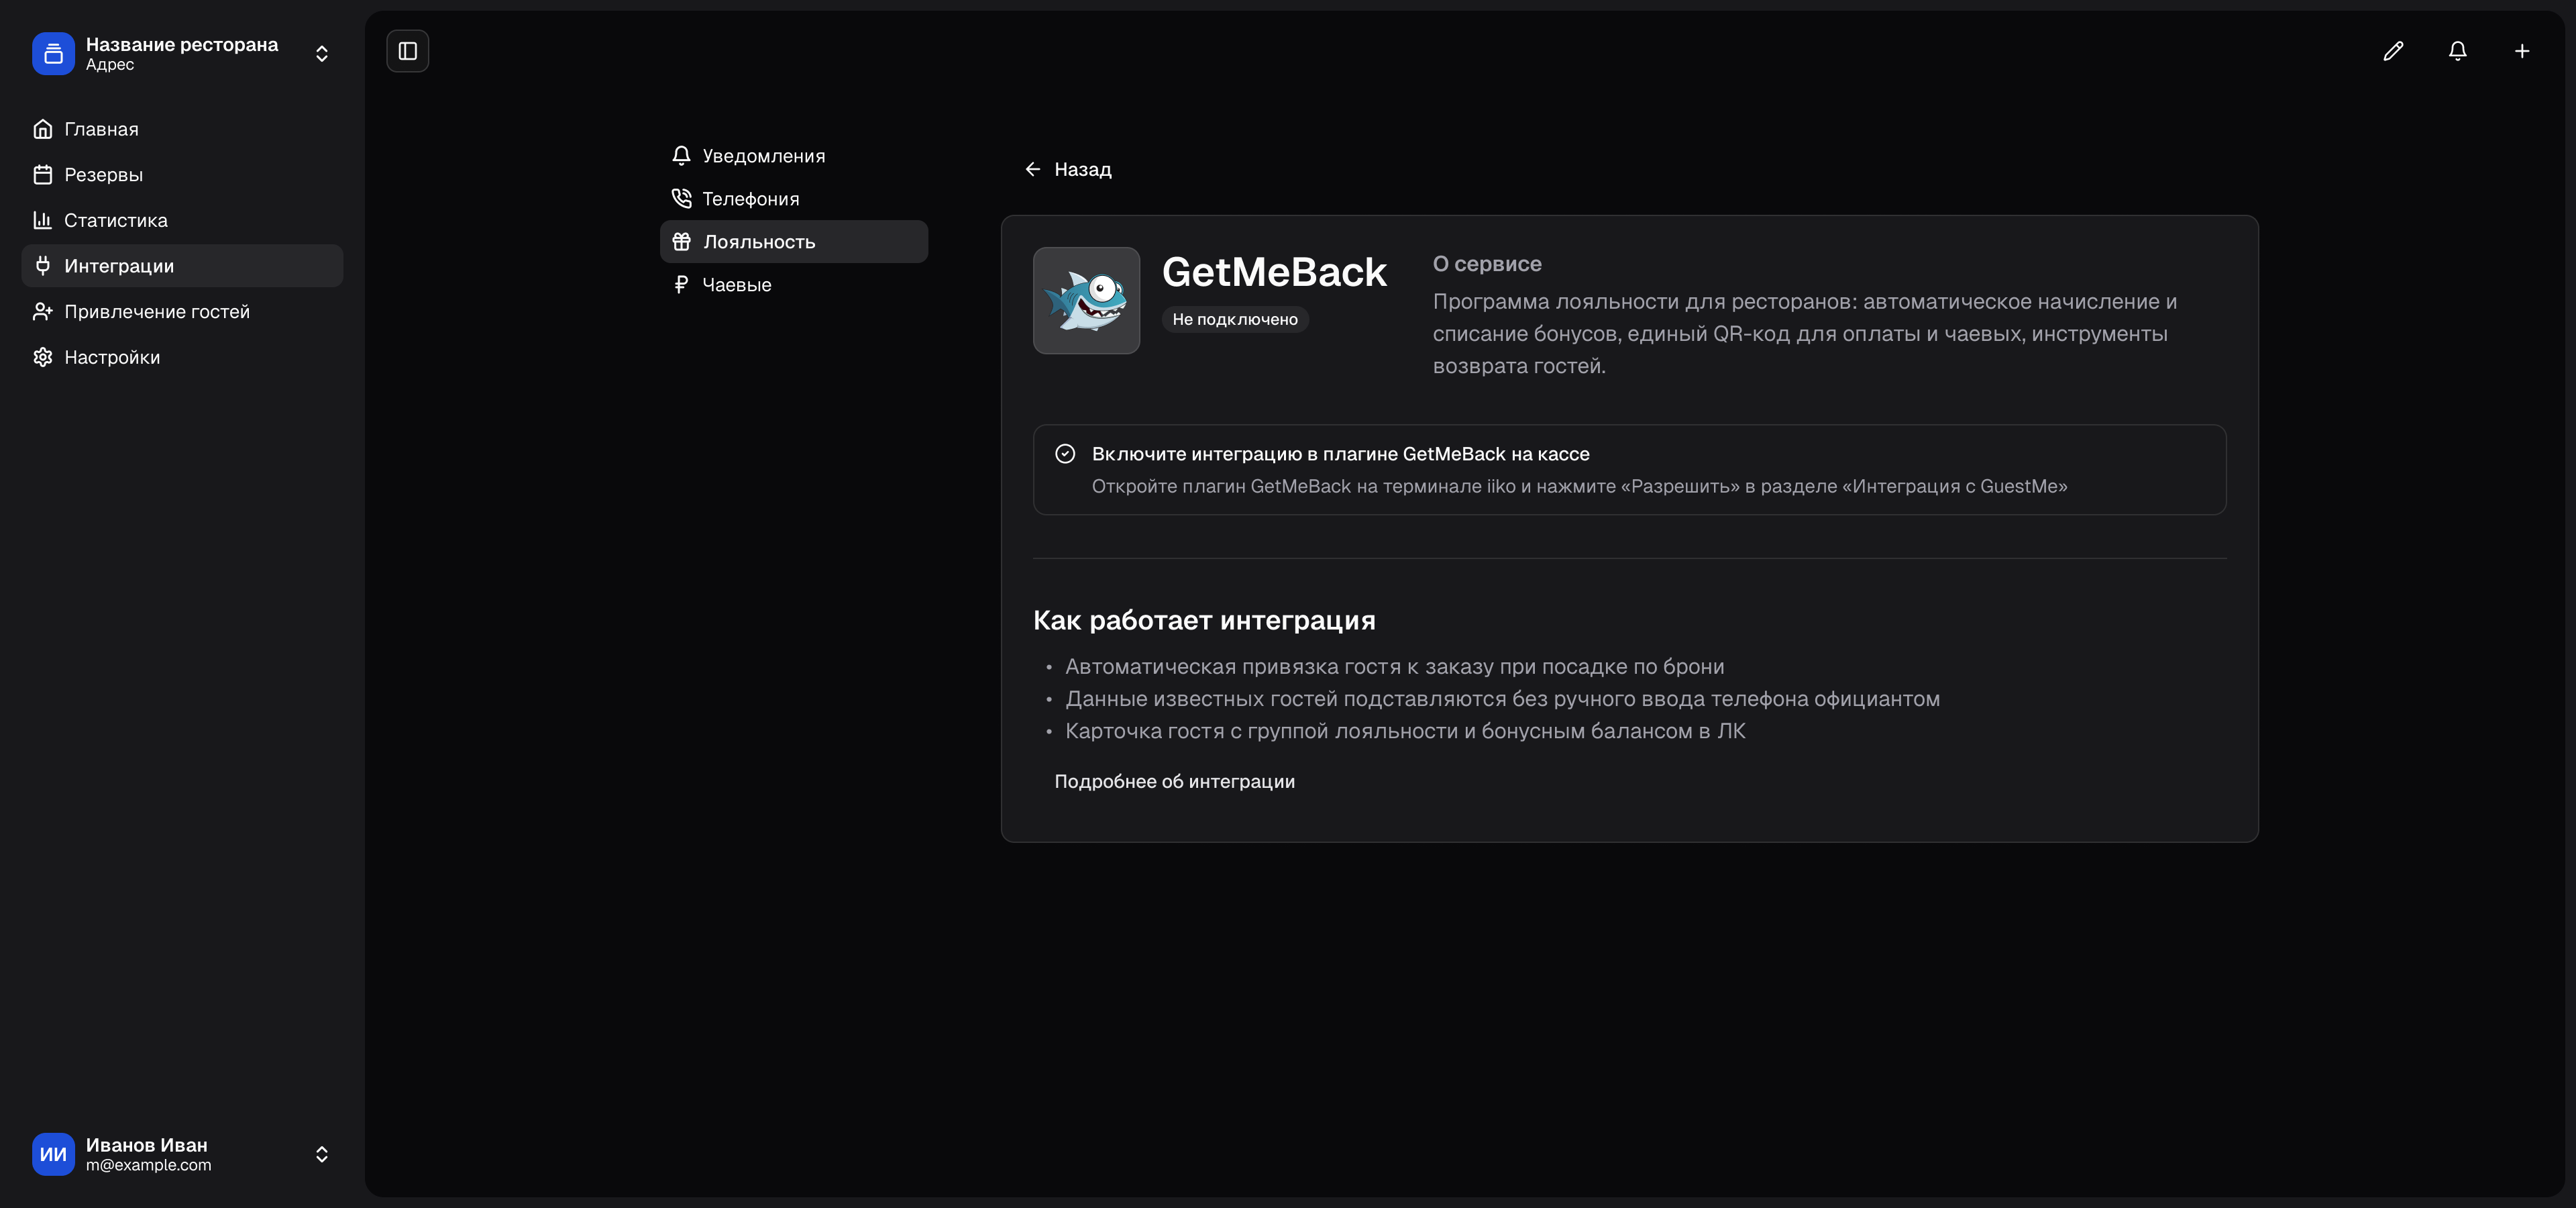This screenshot has height=1208, width=2576.
Task: Click the m@example.com email text
Action: pyautogui.click(x=149, y=1165)
